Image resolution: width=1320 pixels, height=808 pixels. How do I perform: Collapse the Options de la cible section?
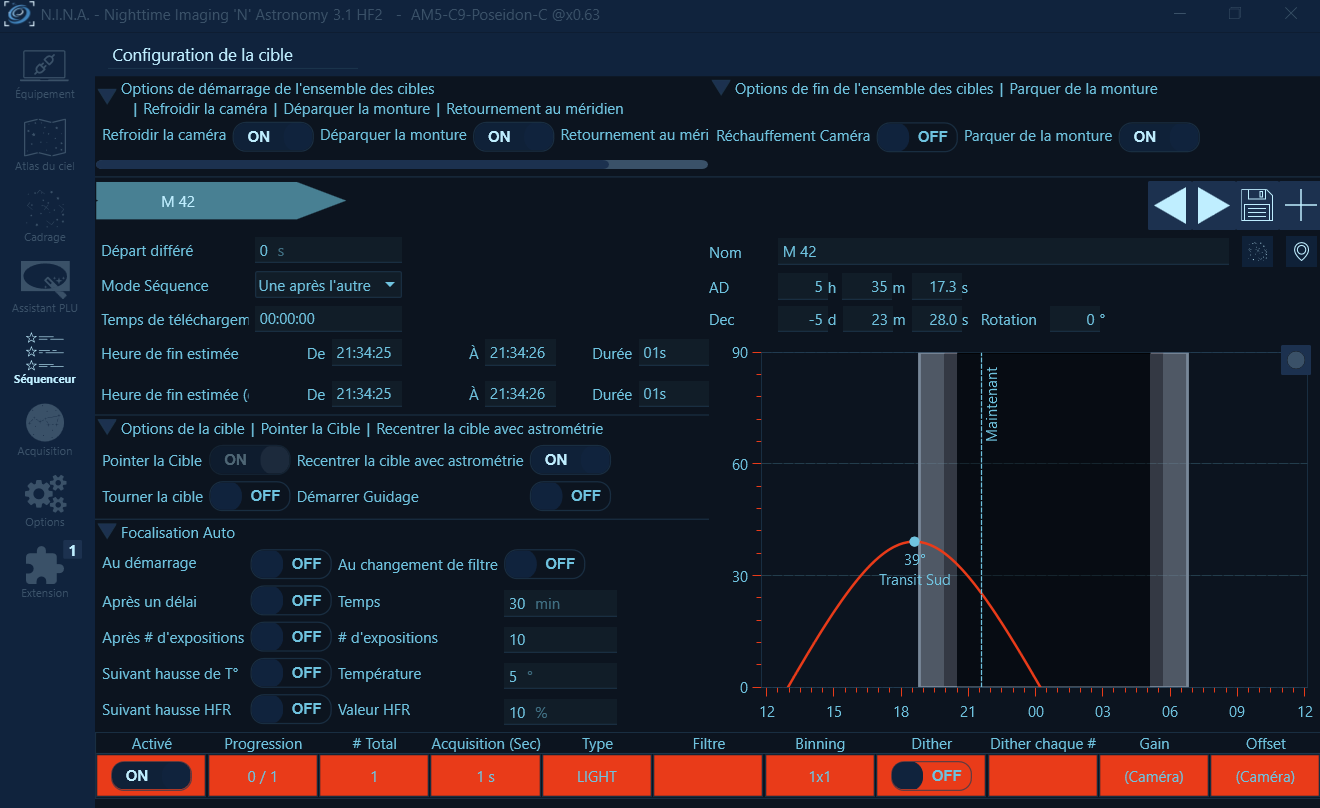pos(107,428)
